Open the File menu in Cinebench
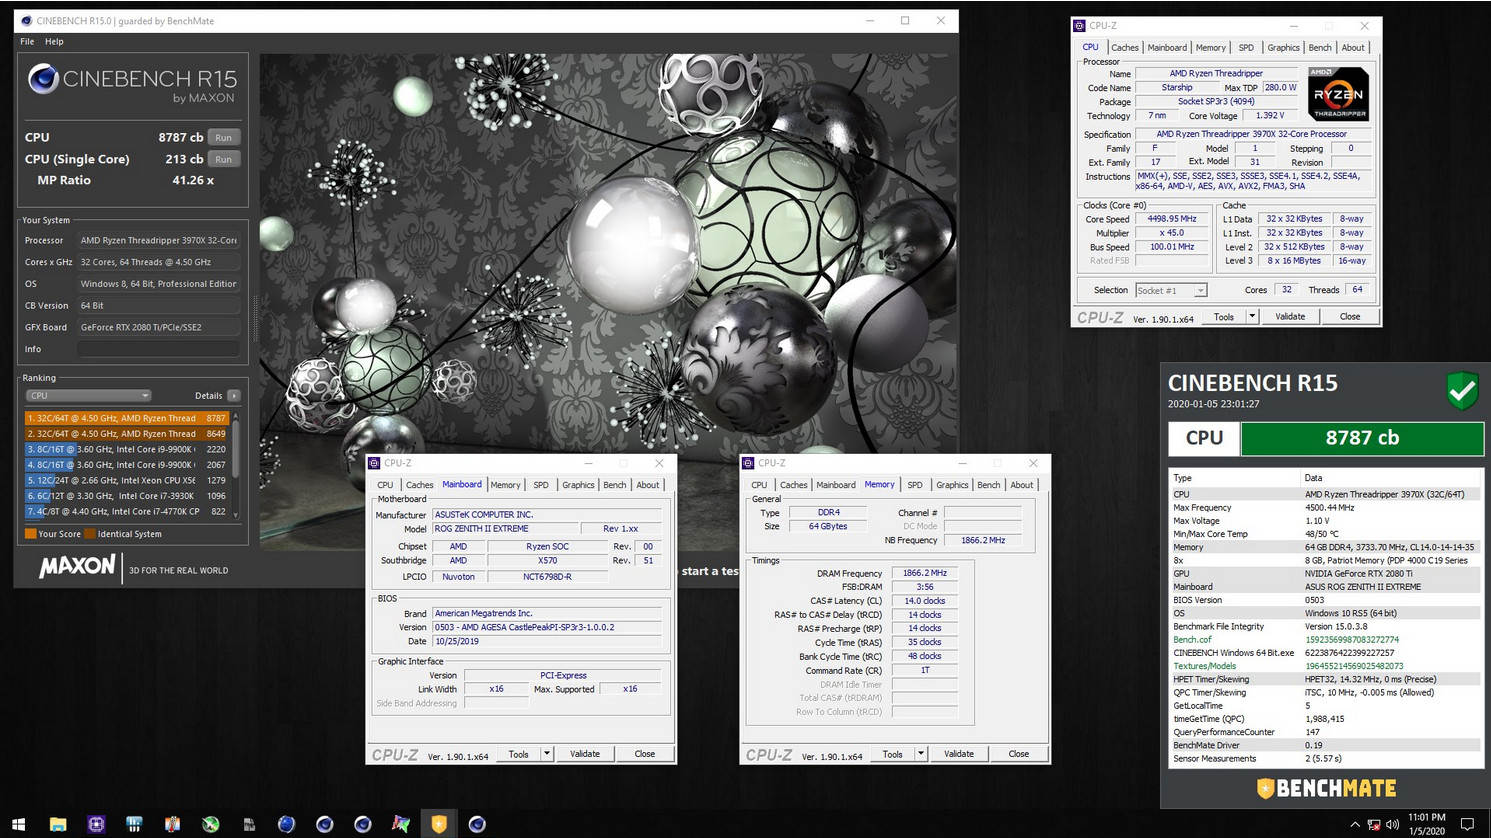The height and width of the screenshot is (838, 1491). 27,42
